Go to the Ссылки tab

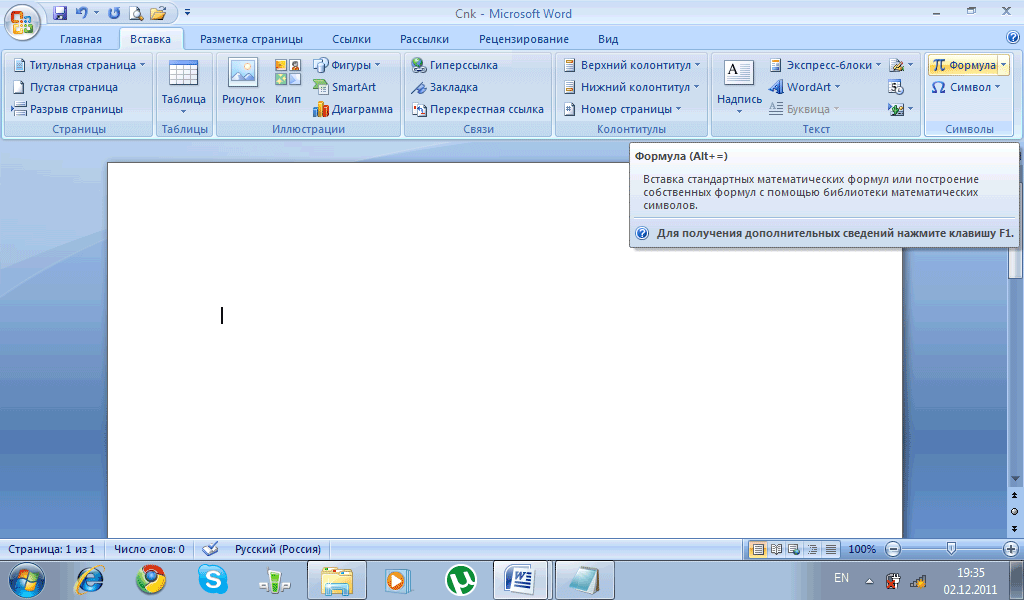tap(351, 39)
